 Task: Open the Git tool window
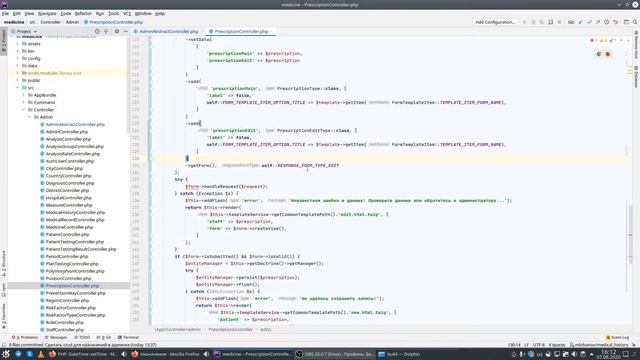(x=104, y=338)
